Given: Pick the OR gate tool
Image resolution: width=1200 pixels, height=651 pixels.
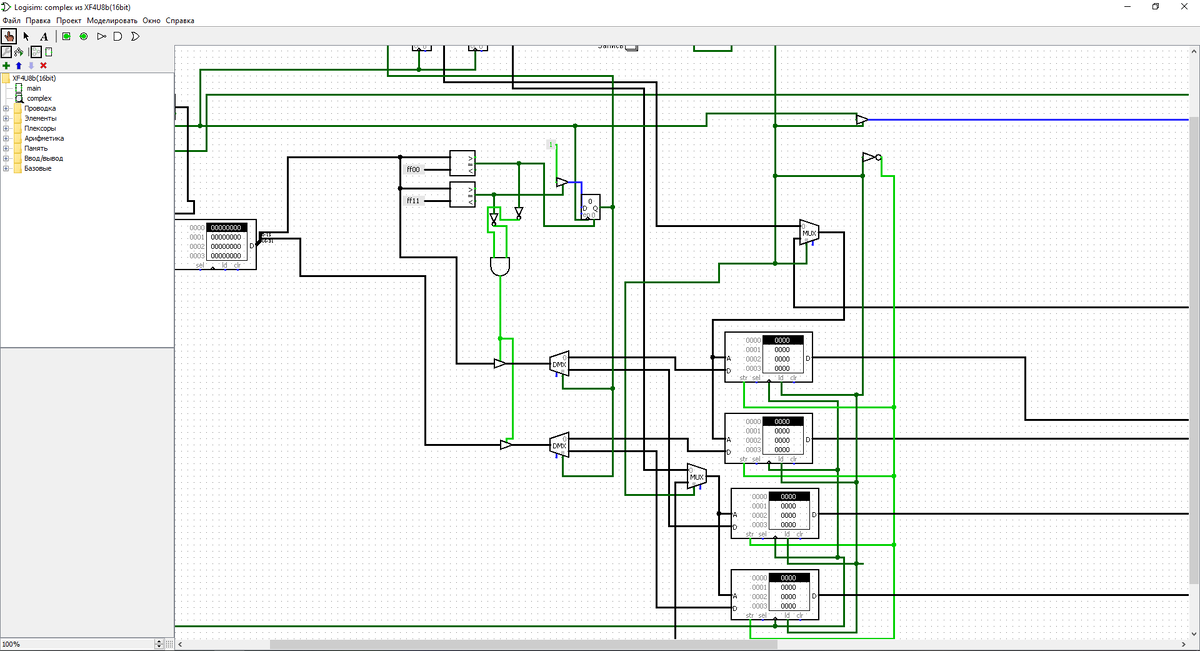Looking at the screenshot, I should 135,36.
